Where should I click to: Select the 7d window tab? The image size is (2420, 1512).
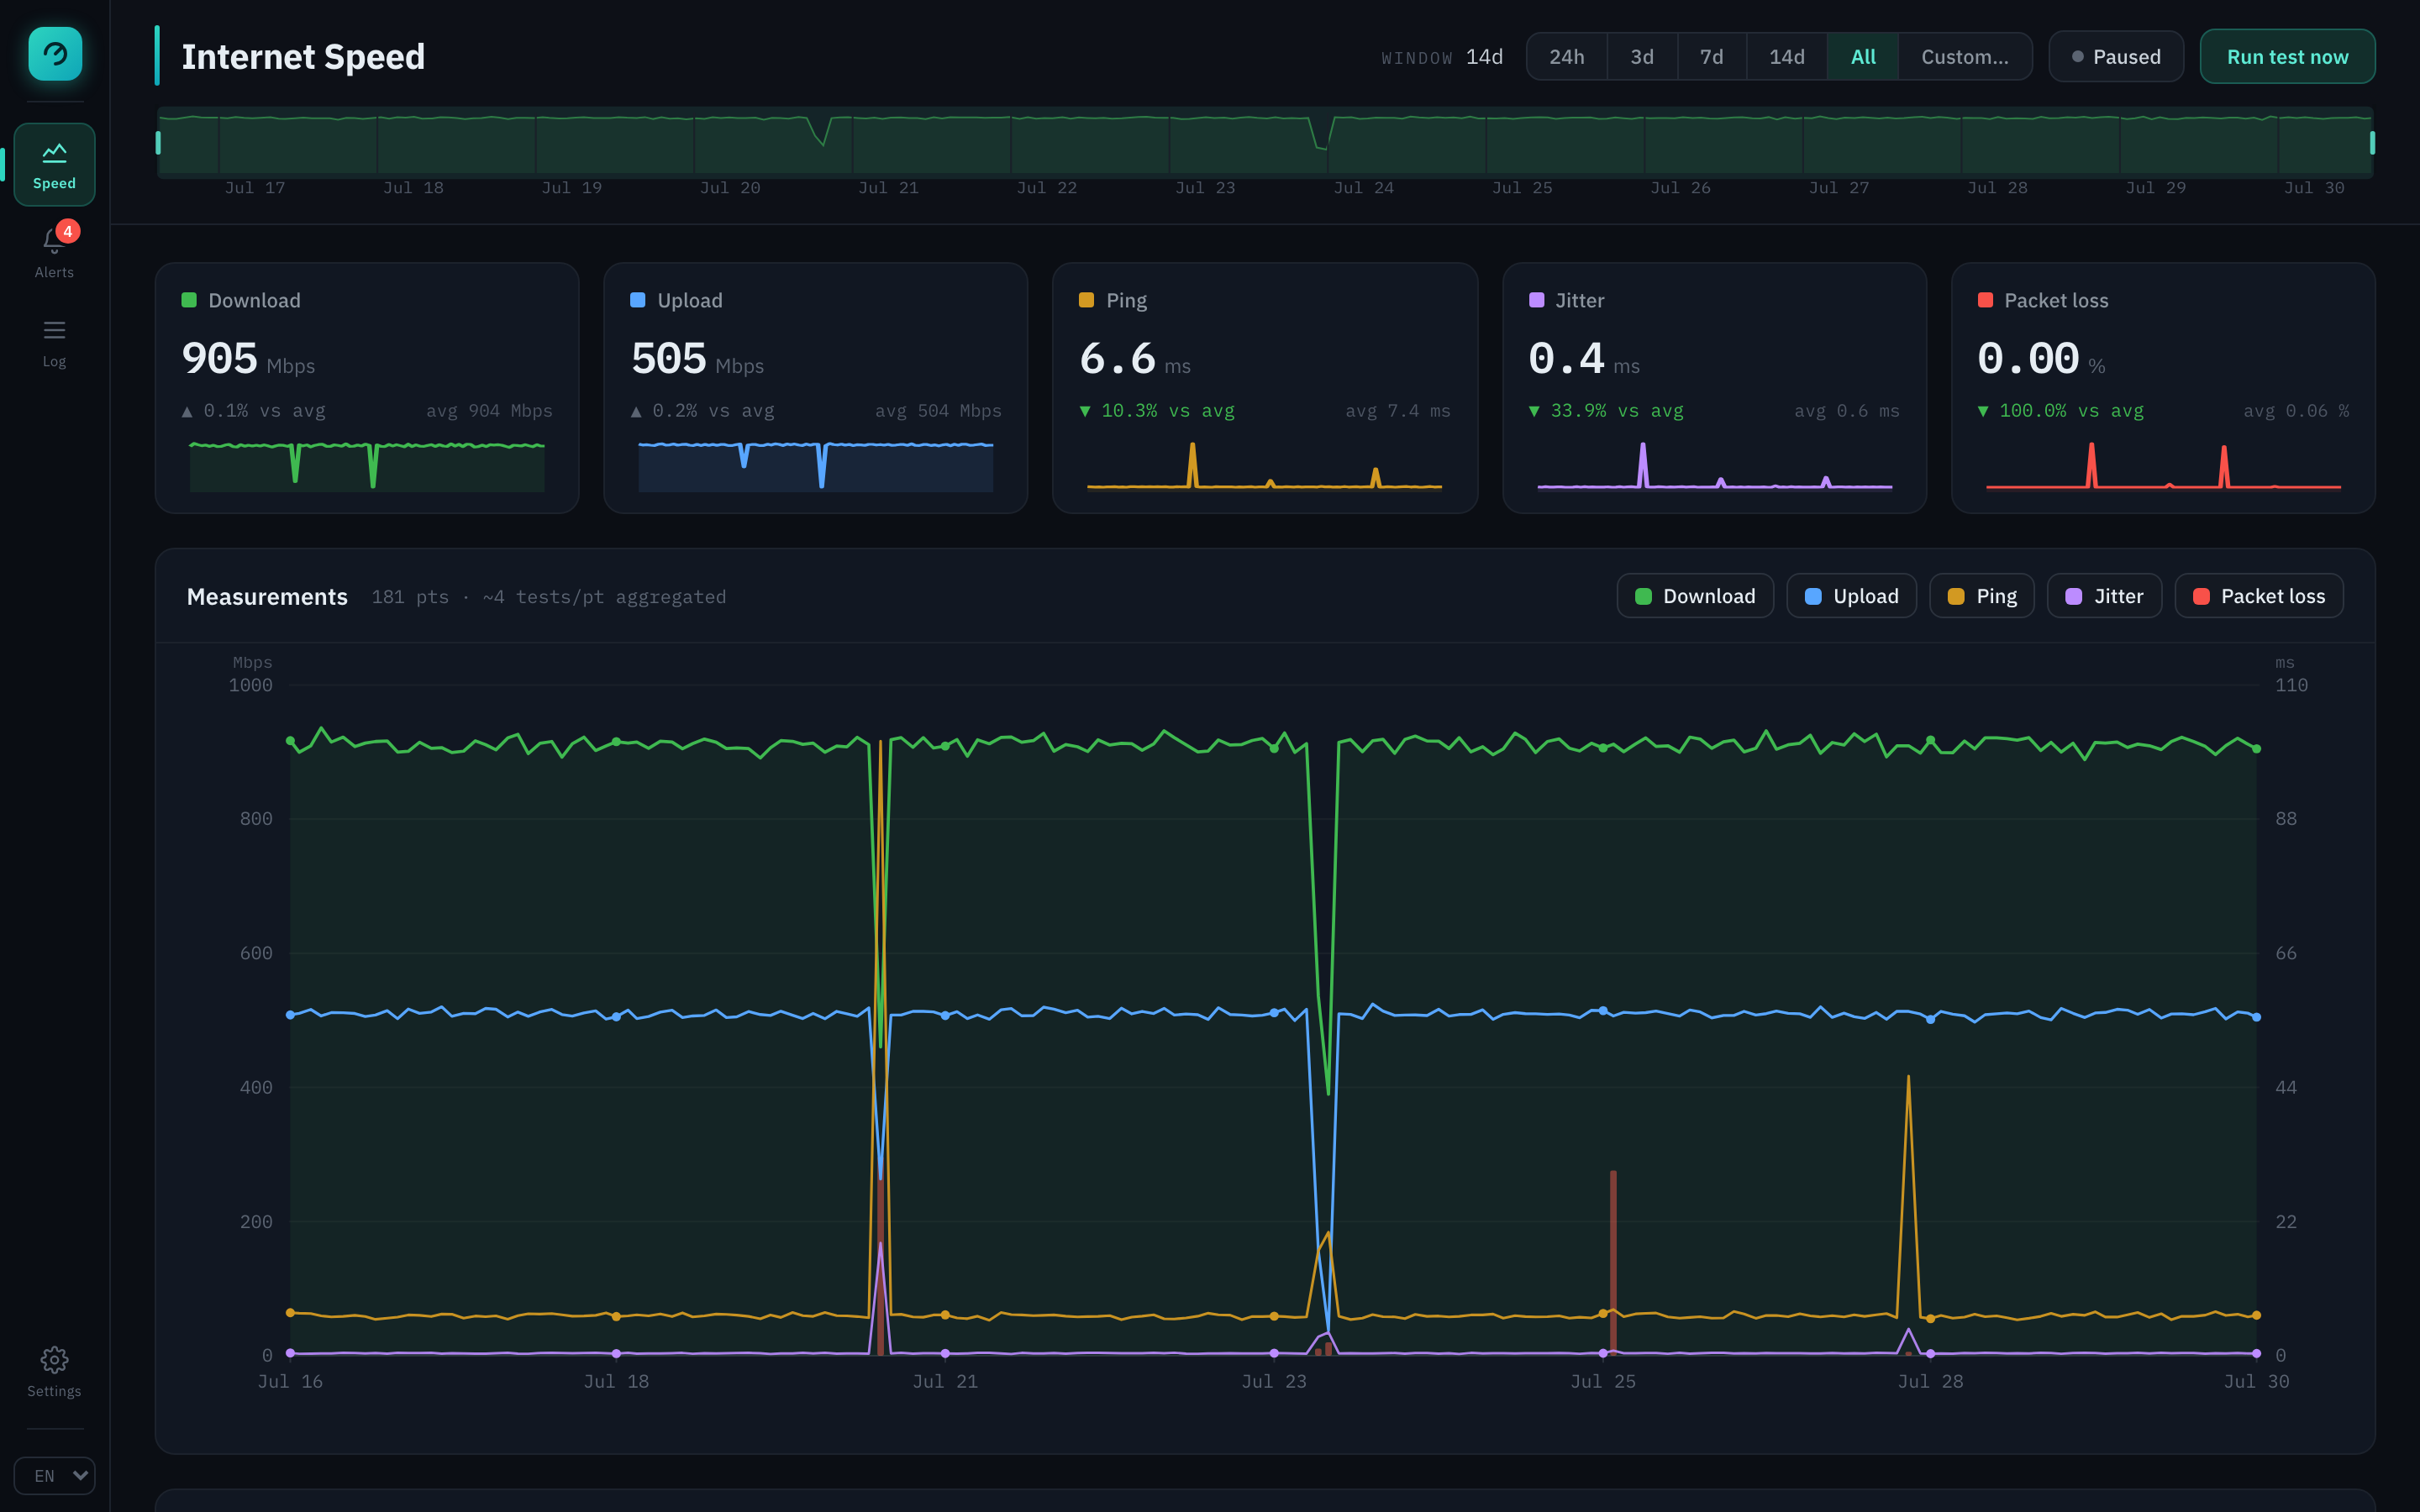(1712, 57)
